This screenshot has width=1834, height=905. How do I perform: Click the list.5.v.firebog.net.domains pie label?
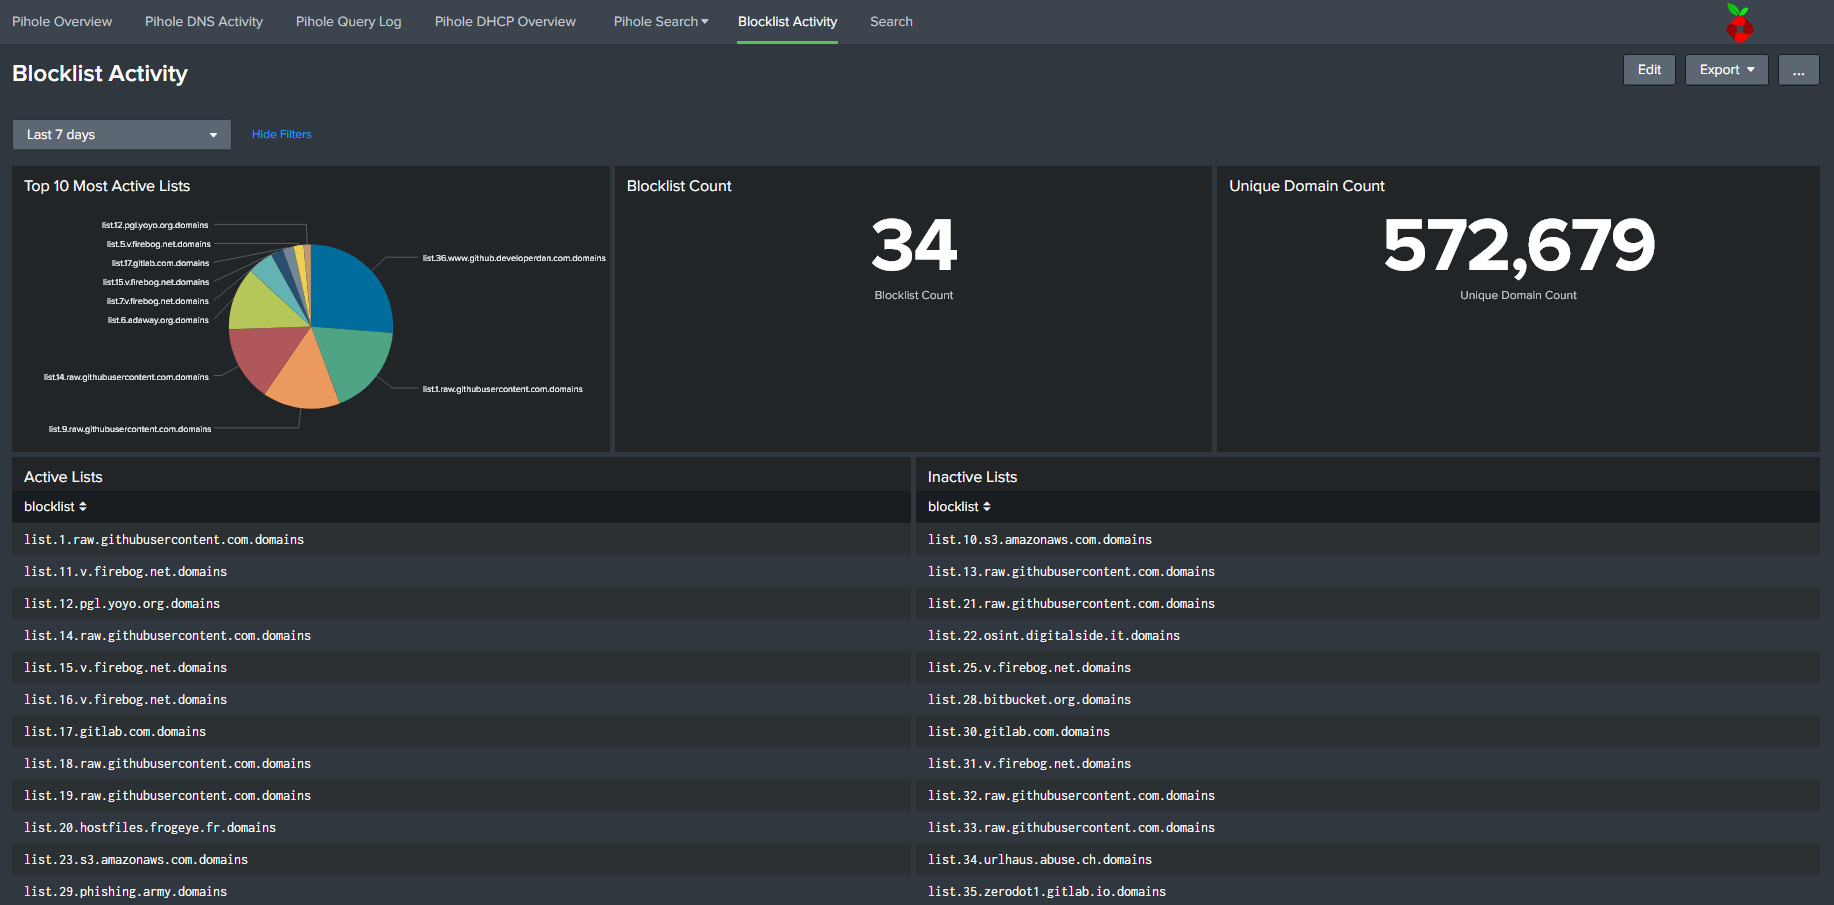(159, 244)
